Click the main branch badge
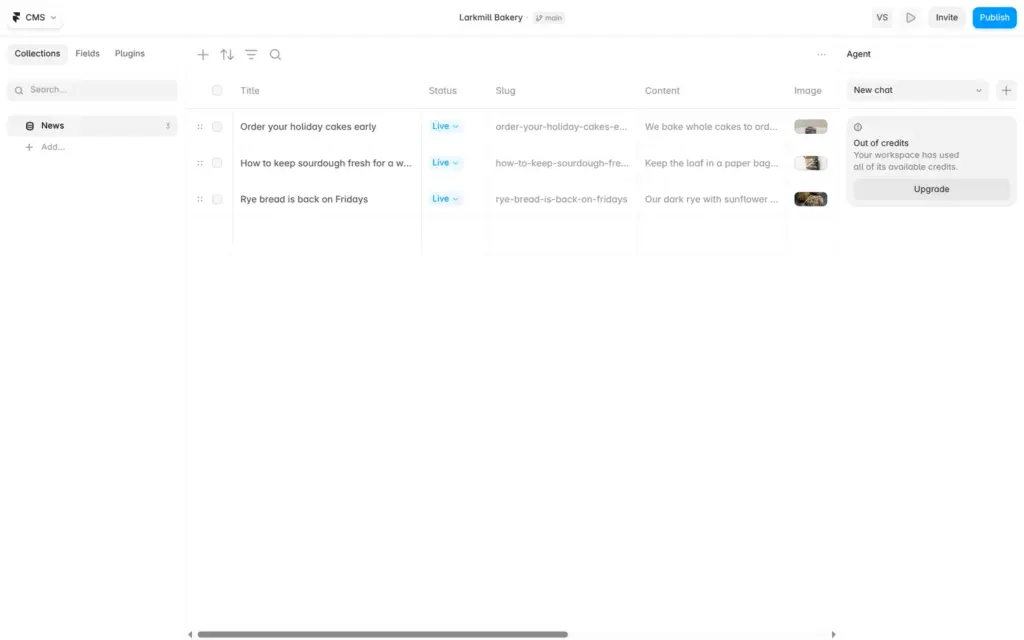 point(549,18)
